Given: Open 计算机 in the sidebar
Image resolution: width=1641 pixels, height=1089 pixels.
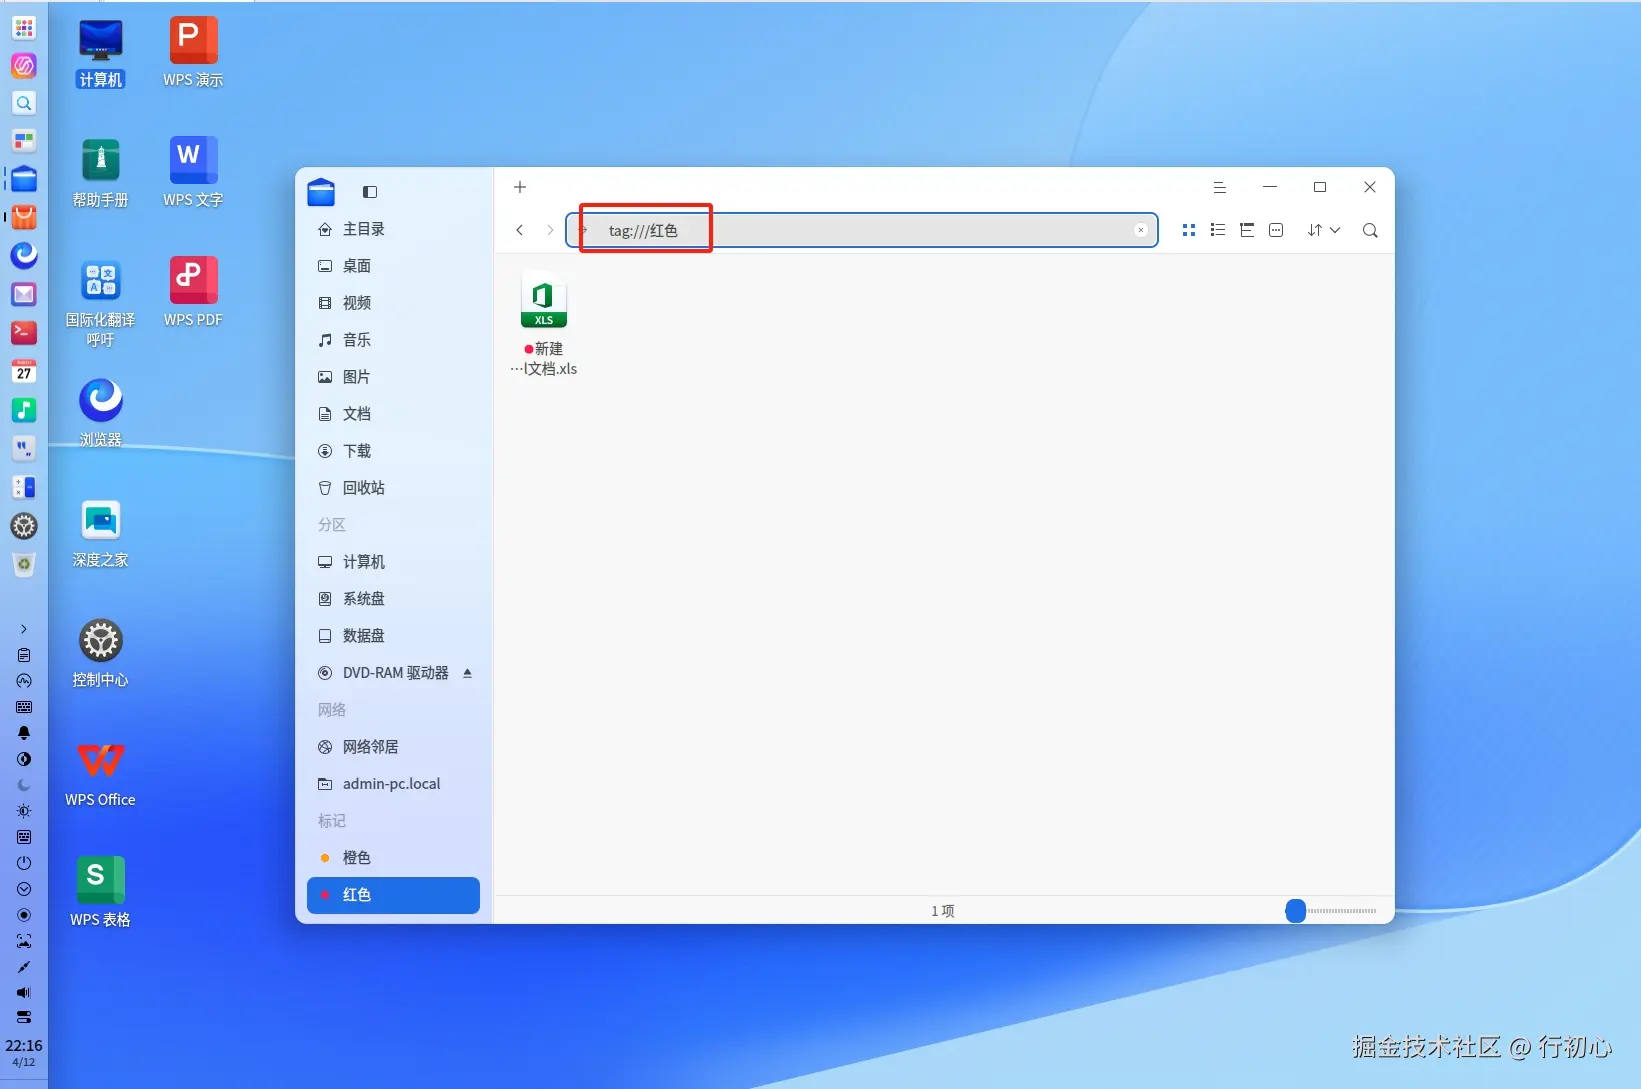Looking at the screenshot, I should pos(393,562).
